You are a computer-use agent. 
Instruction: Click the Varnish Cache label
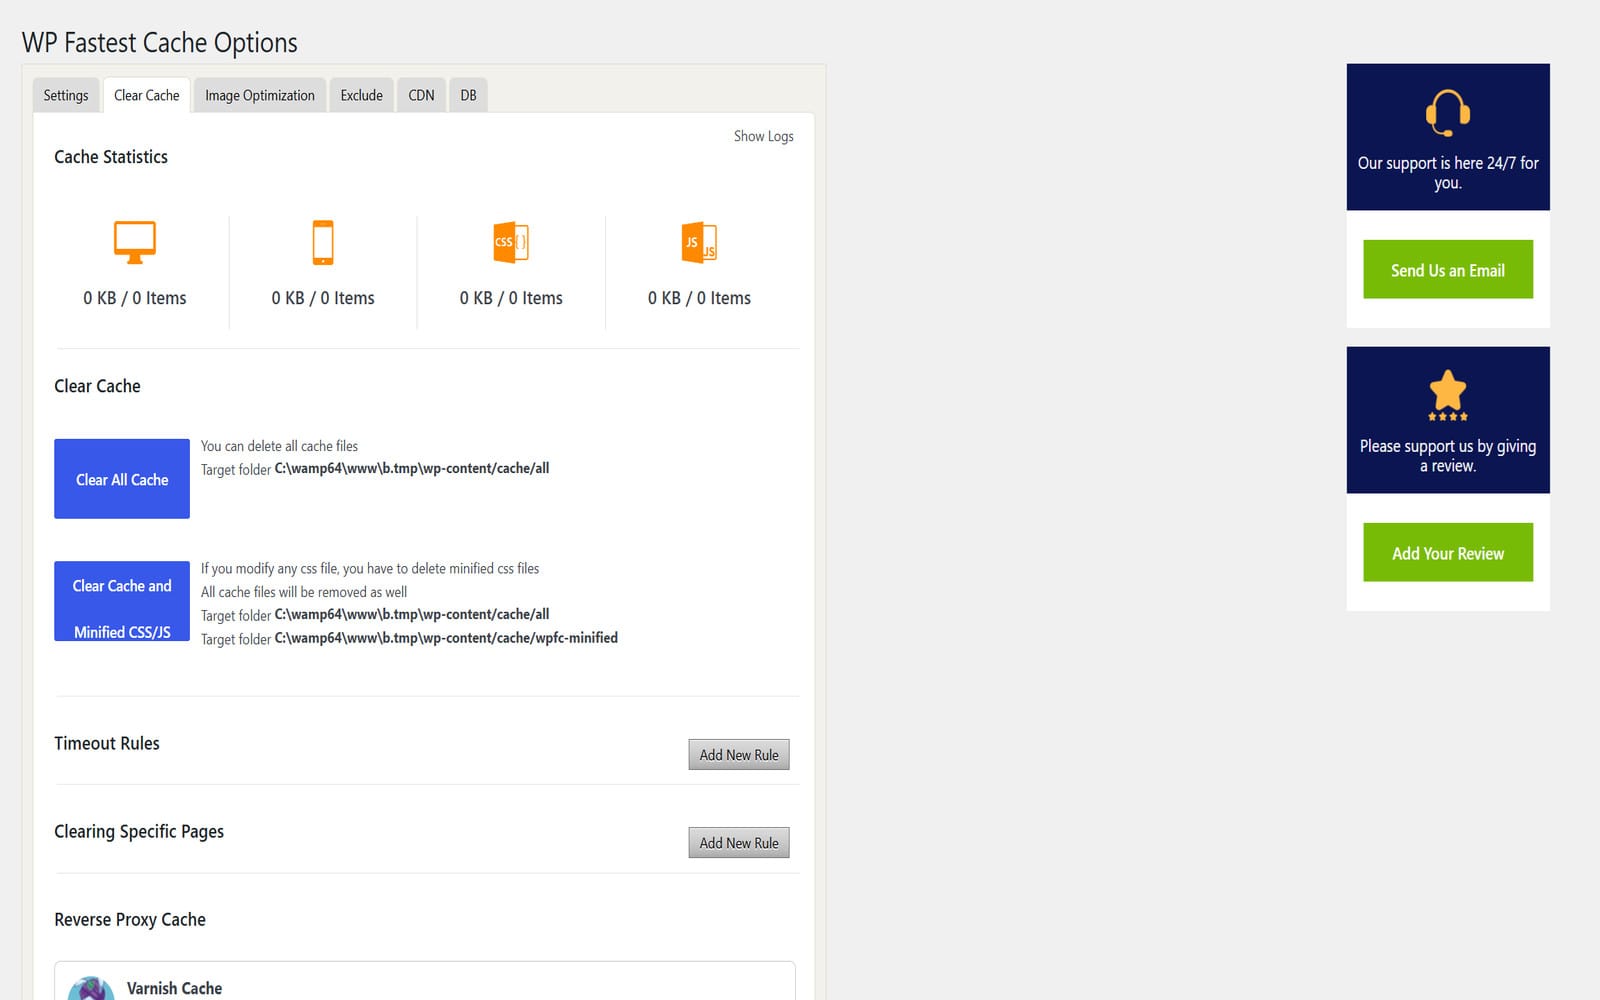[x=174, y=988]
